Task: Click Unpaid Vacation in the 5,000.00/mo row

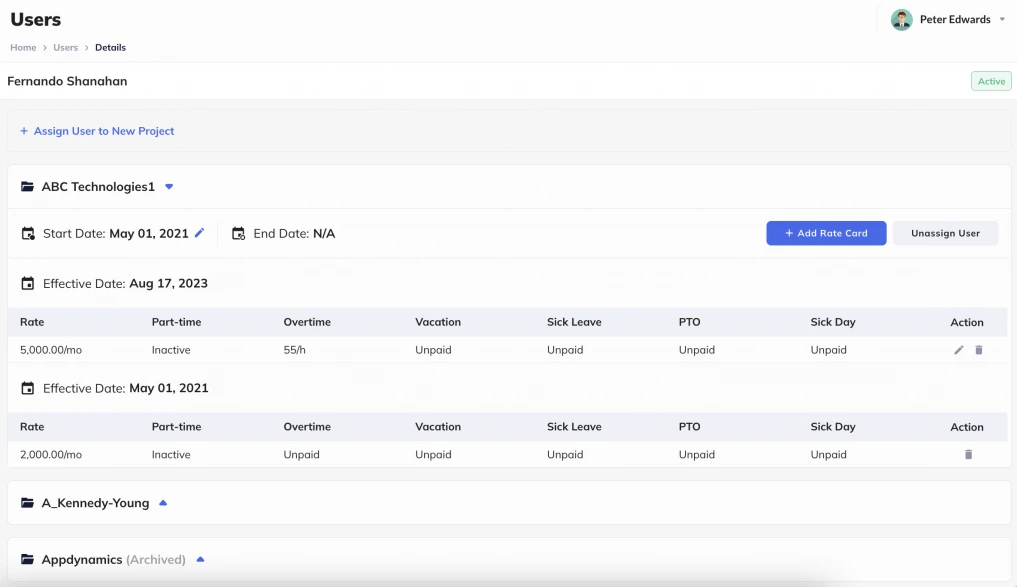Action: 433,350
